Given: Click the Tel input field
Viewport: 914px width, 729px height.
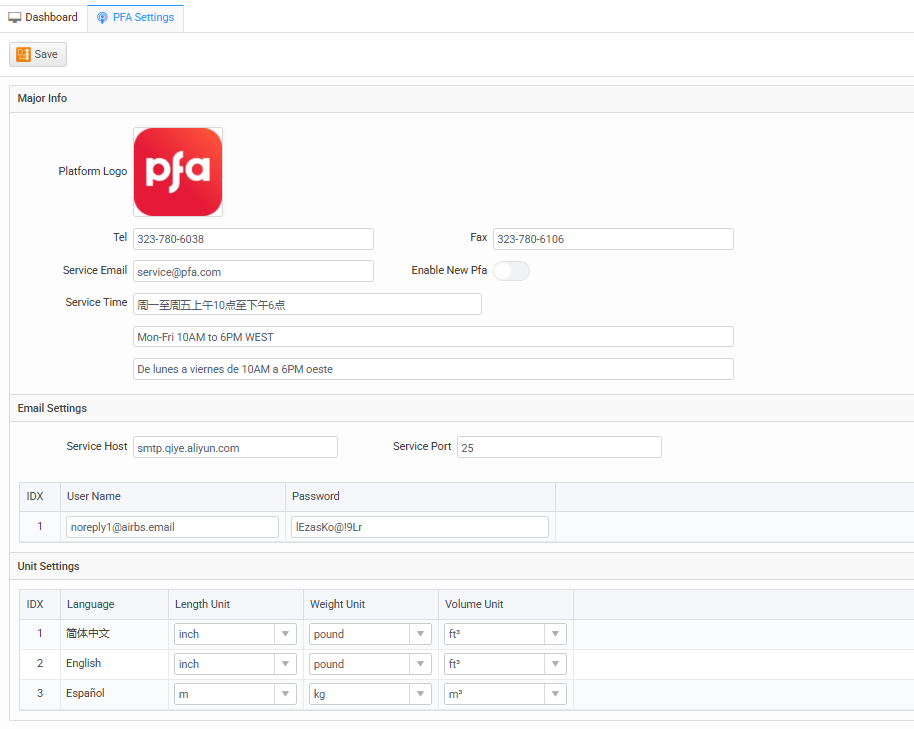Looking at the screenshot, I should (253, 239).
